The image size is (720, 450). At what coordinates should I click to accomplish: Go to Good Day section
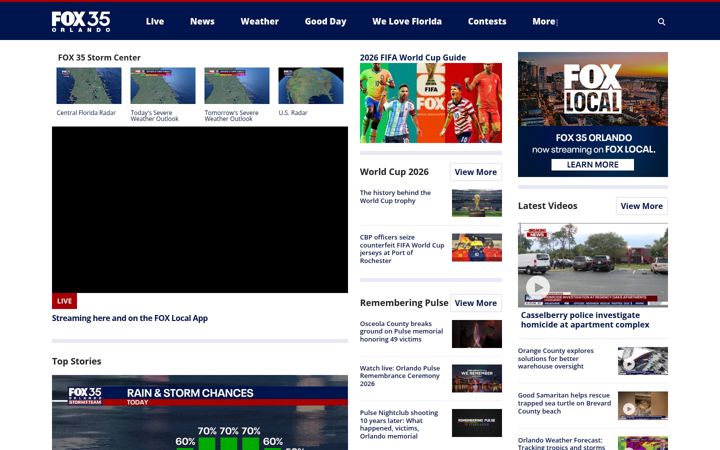pos(325,21)
